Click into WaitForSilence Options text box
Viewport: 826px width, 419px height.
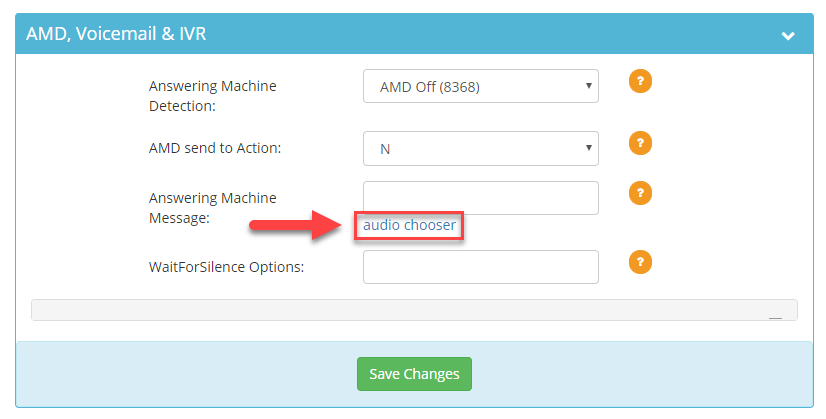[480, 267]
